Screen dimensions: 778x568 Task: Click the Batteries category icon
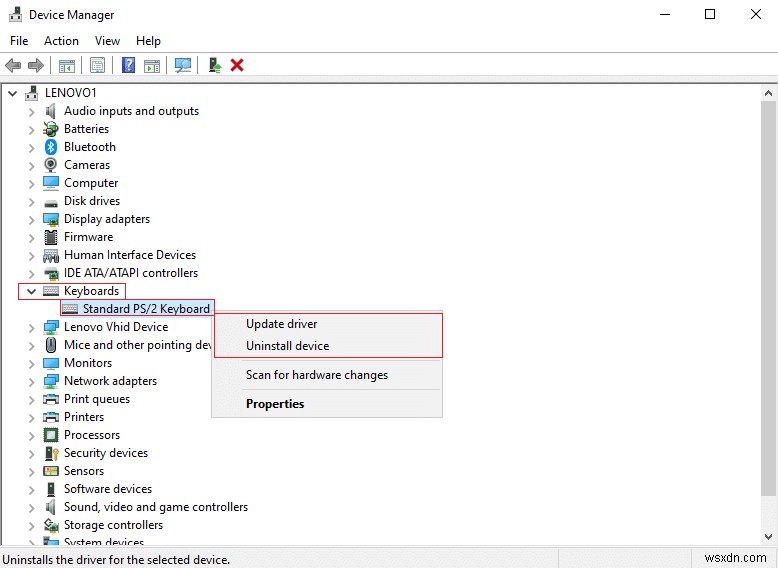tap(51, 129)
